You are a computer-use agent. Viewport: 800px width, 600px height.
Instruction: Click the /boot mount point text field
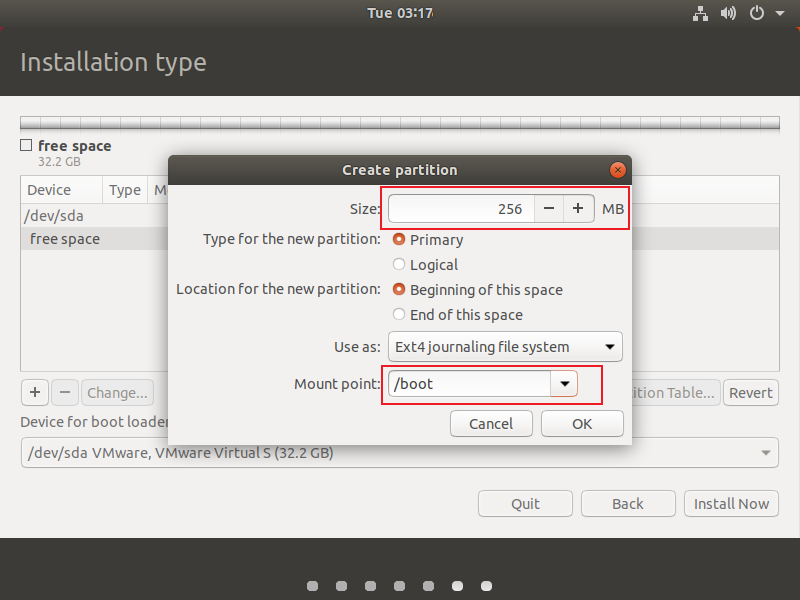(469, 384)
